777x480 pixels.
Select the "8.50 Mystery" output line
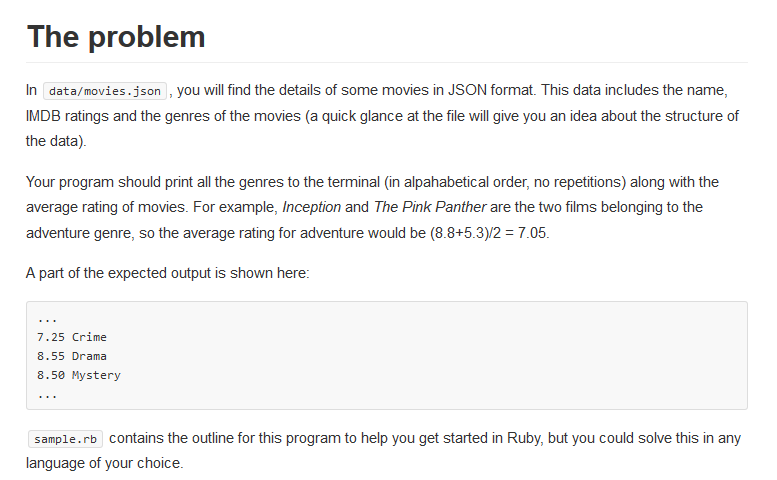(x=79, y=375)
